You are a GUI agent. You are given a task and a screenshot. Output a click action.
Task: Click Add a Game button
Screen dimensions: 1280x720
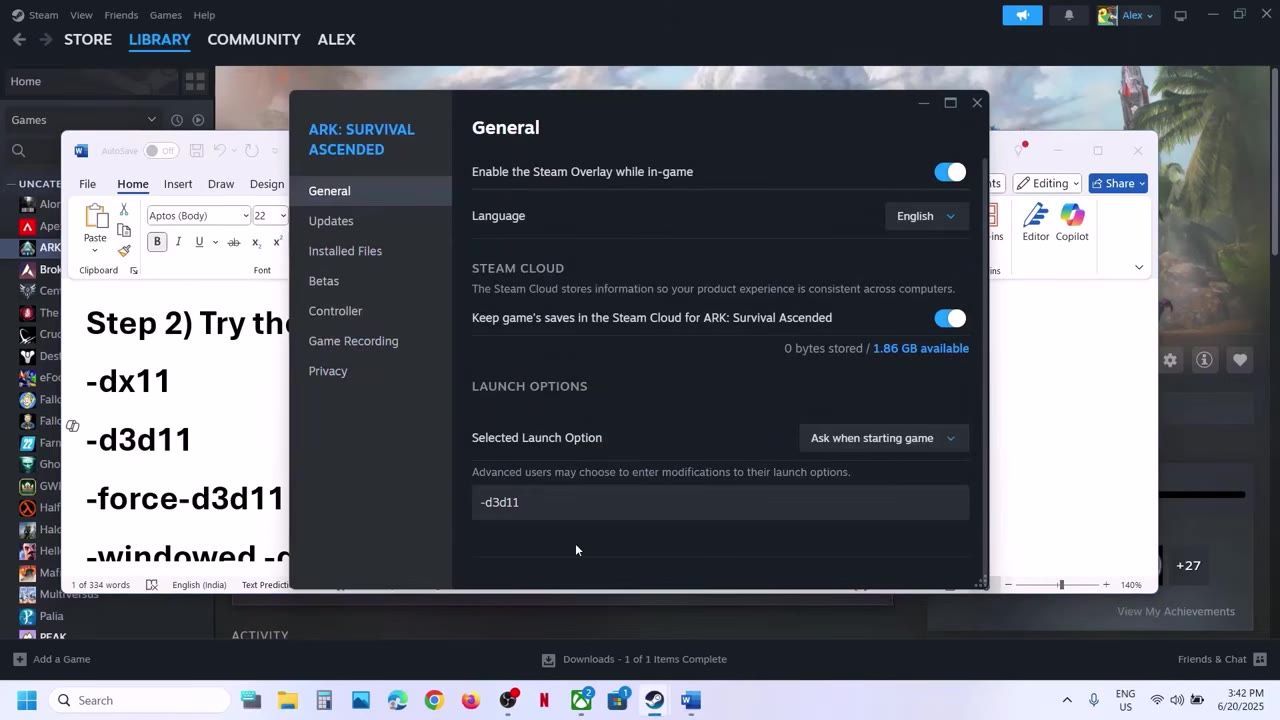pos(52,659)
